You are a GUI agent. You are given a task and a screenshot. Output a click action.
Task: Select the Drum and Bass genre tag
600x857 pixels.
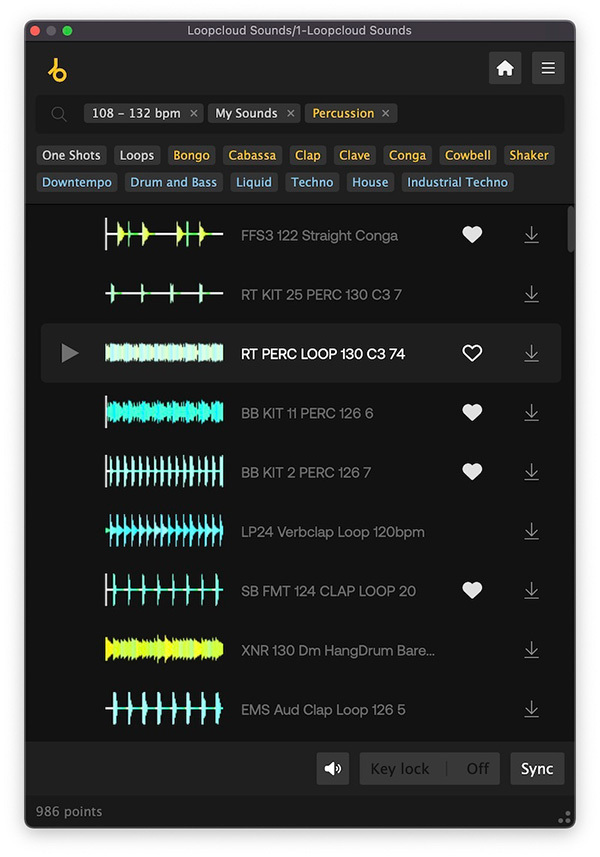(x=173, y=183)
